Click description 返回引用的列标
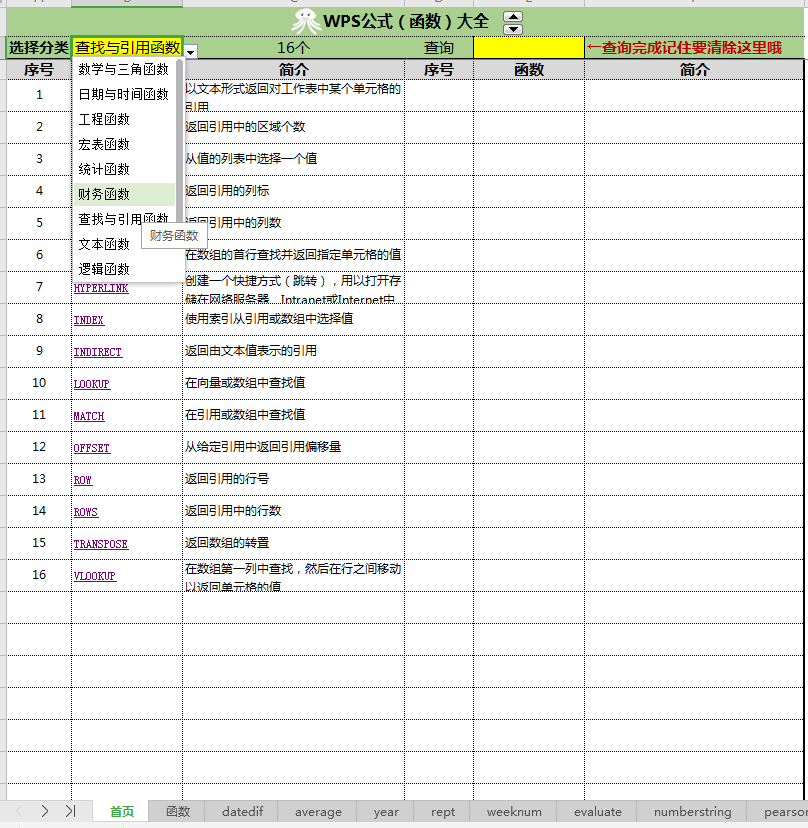 coord(227,191)
